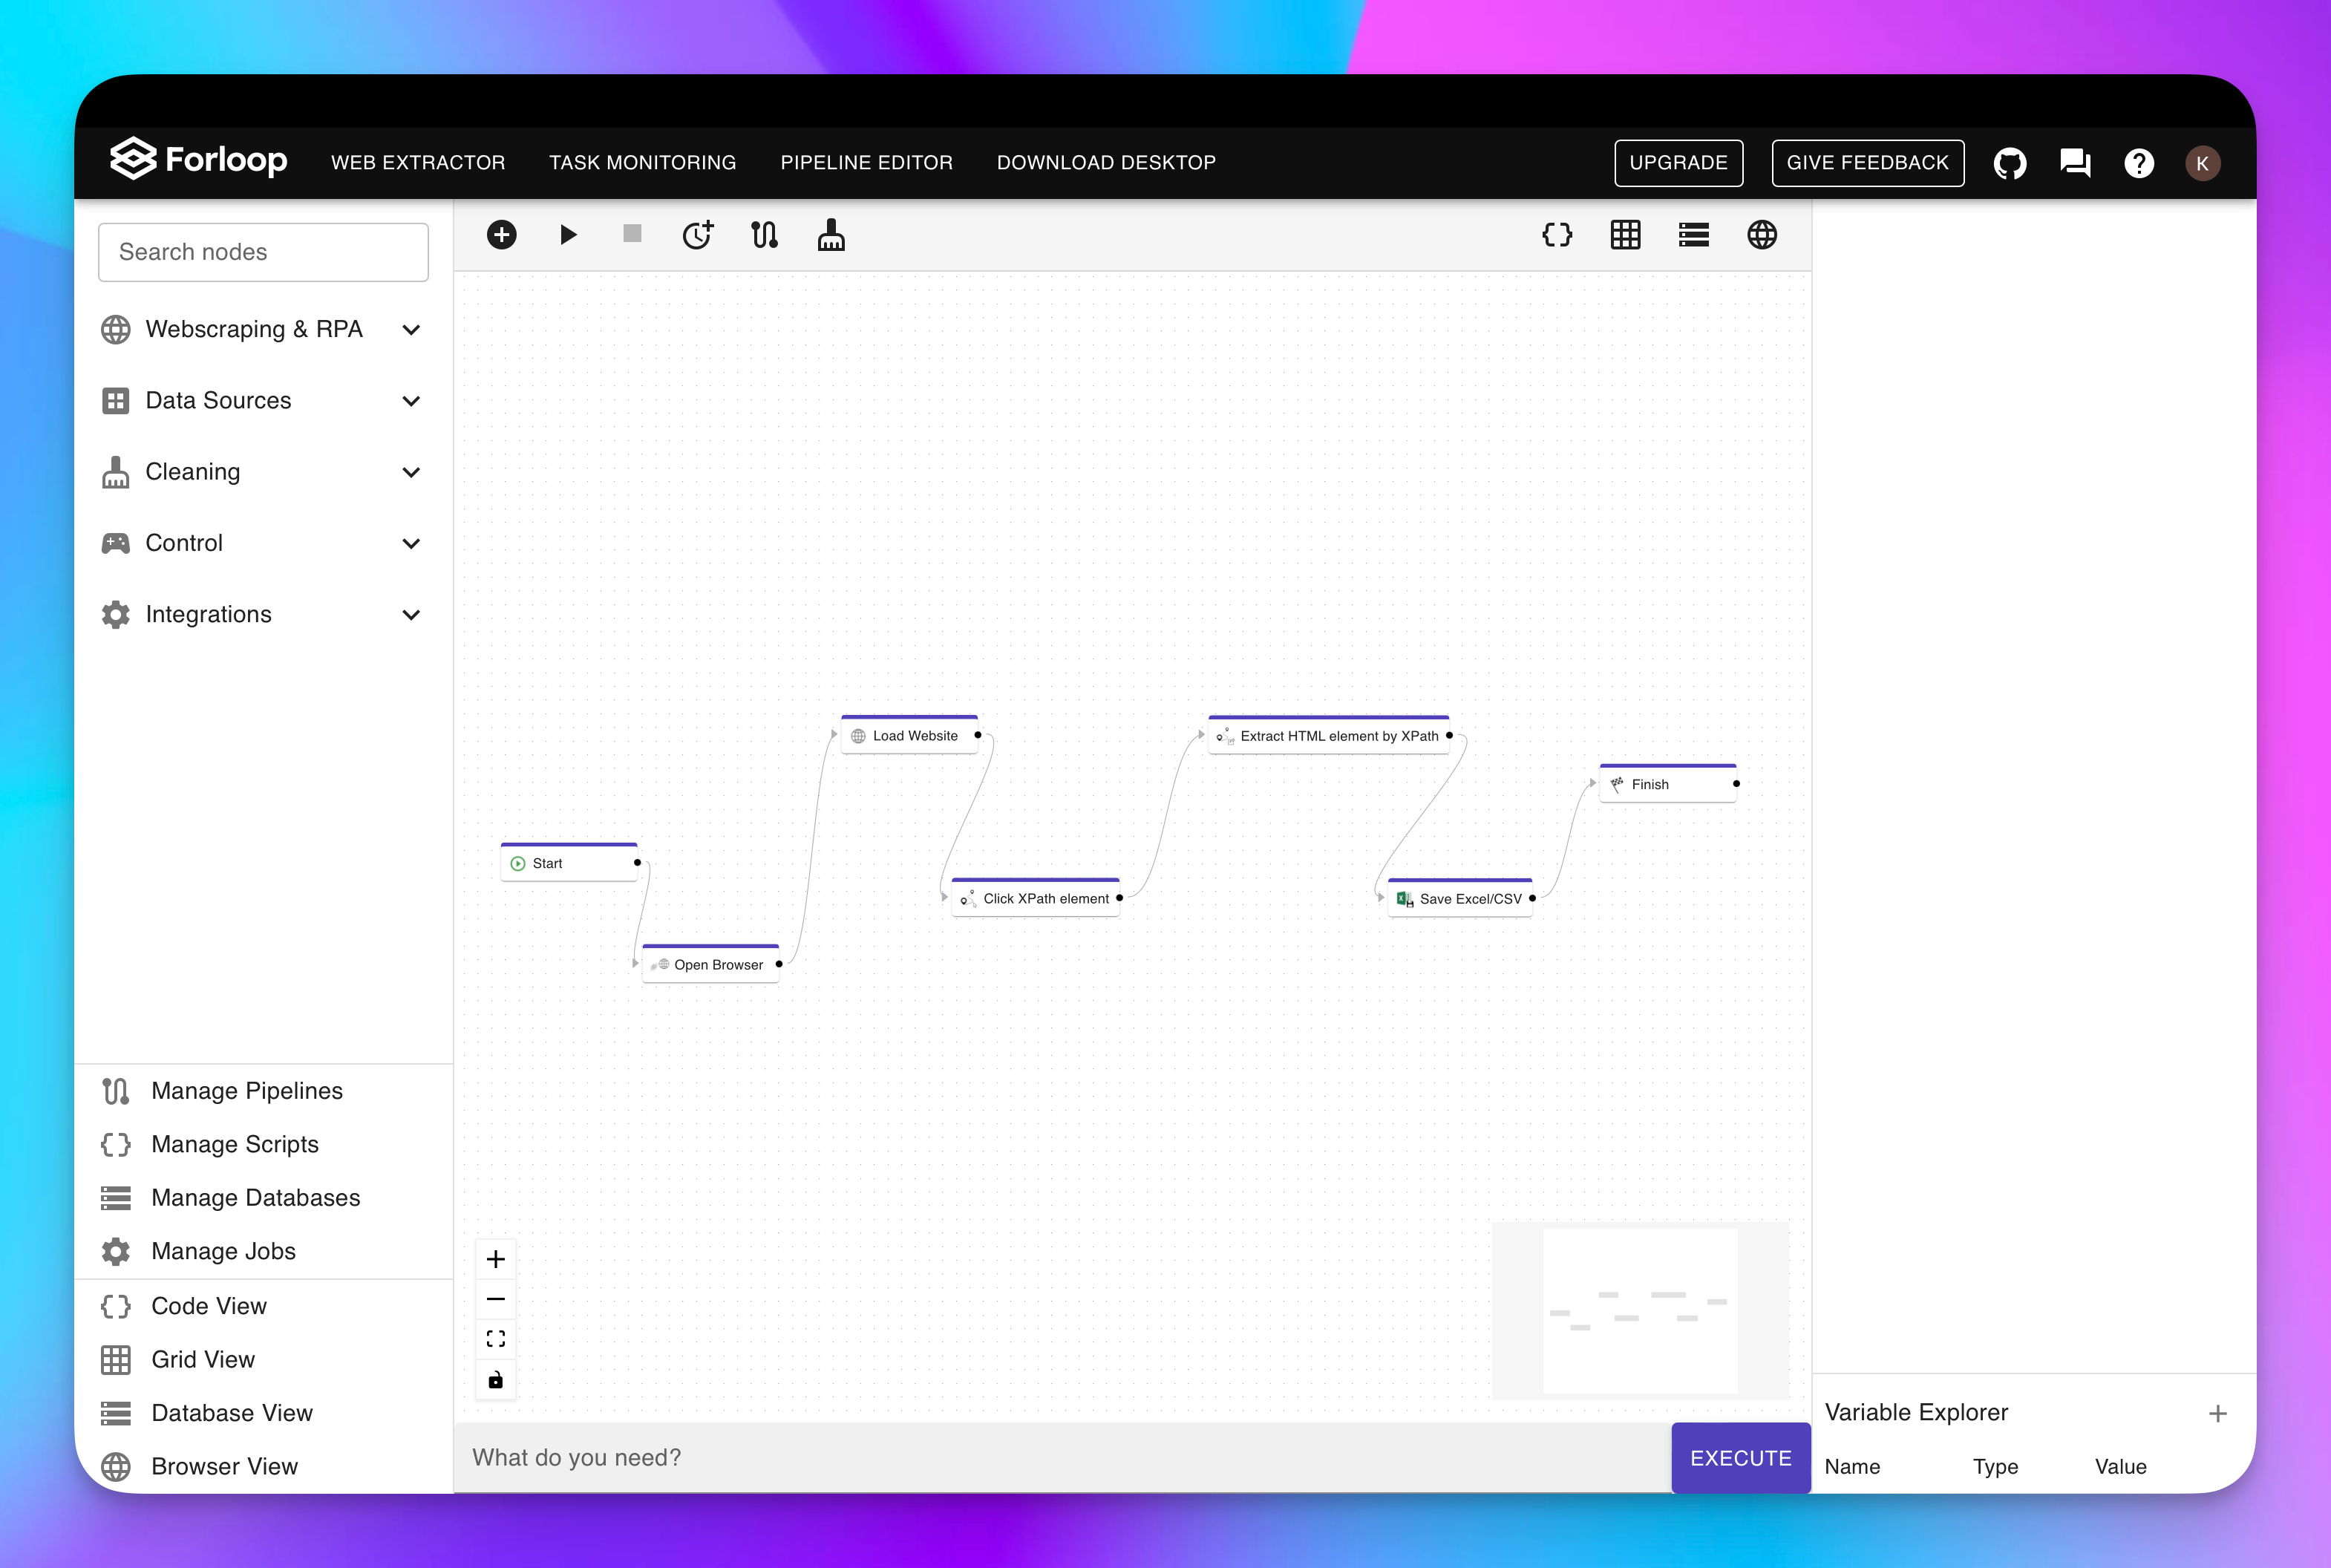2331x1568 pixels.
Task: Toggle the canvas lock icon
Action: 495,1380
